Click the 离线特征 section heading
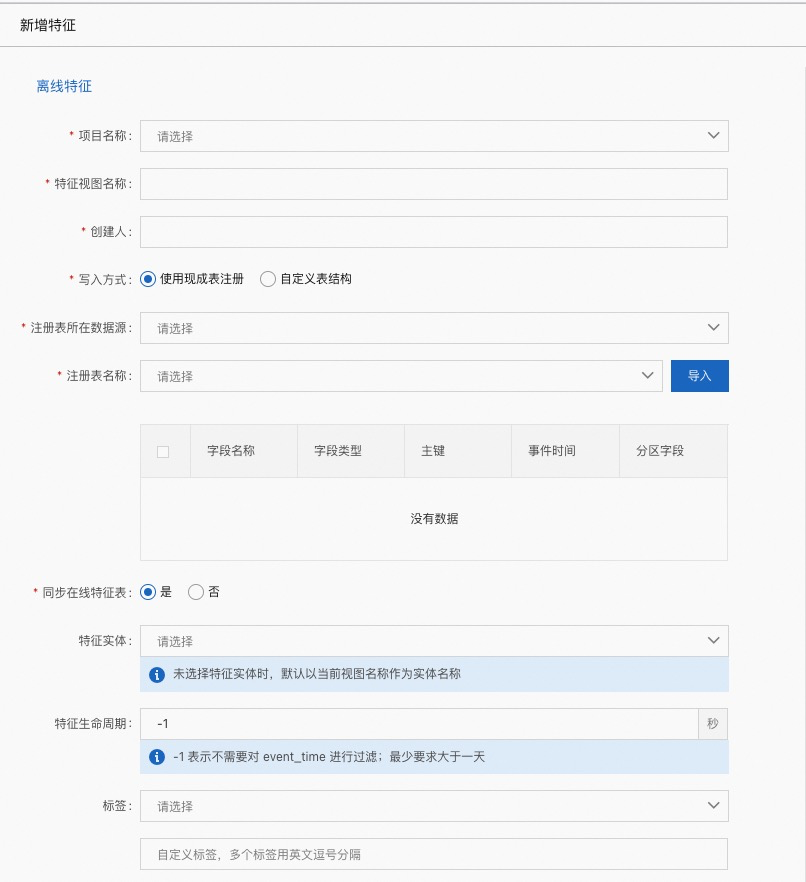Viewport: 806px width, 882px height. tap(64, 86)
